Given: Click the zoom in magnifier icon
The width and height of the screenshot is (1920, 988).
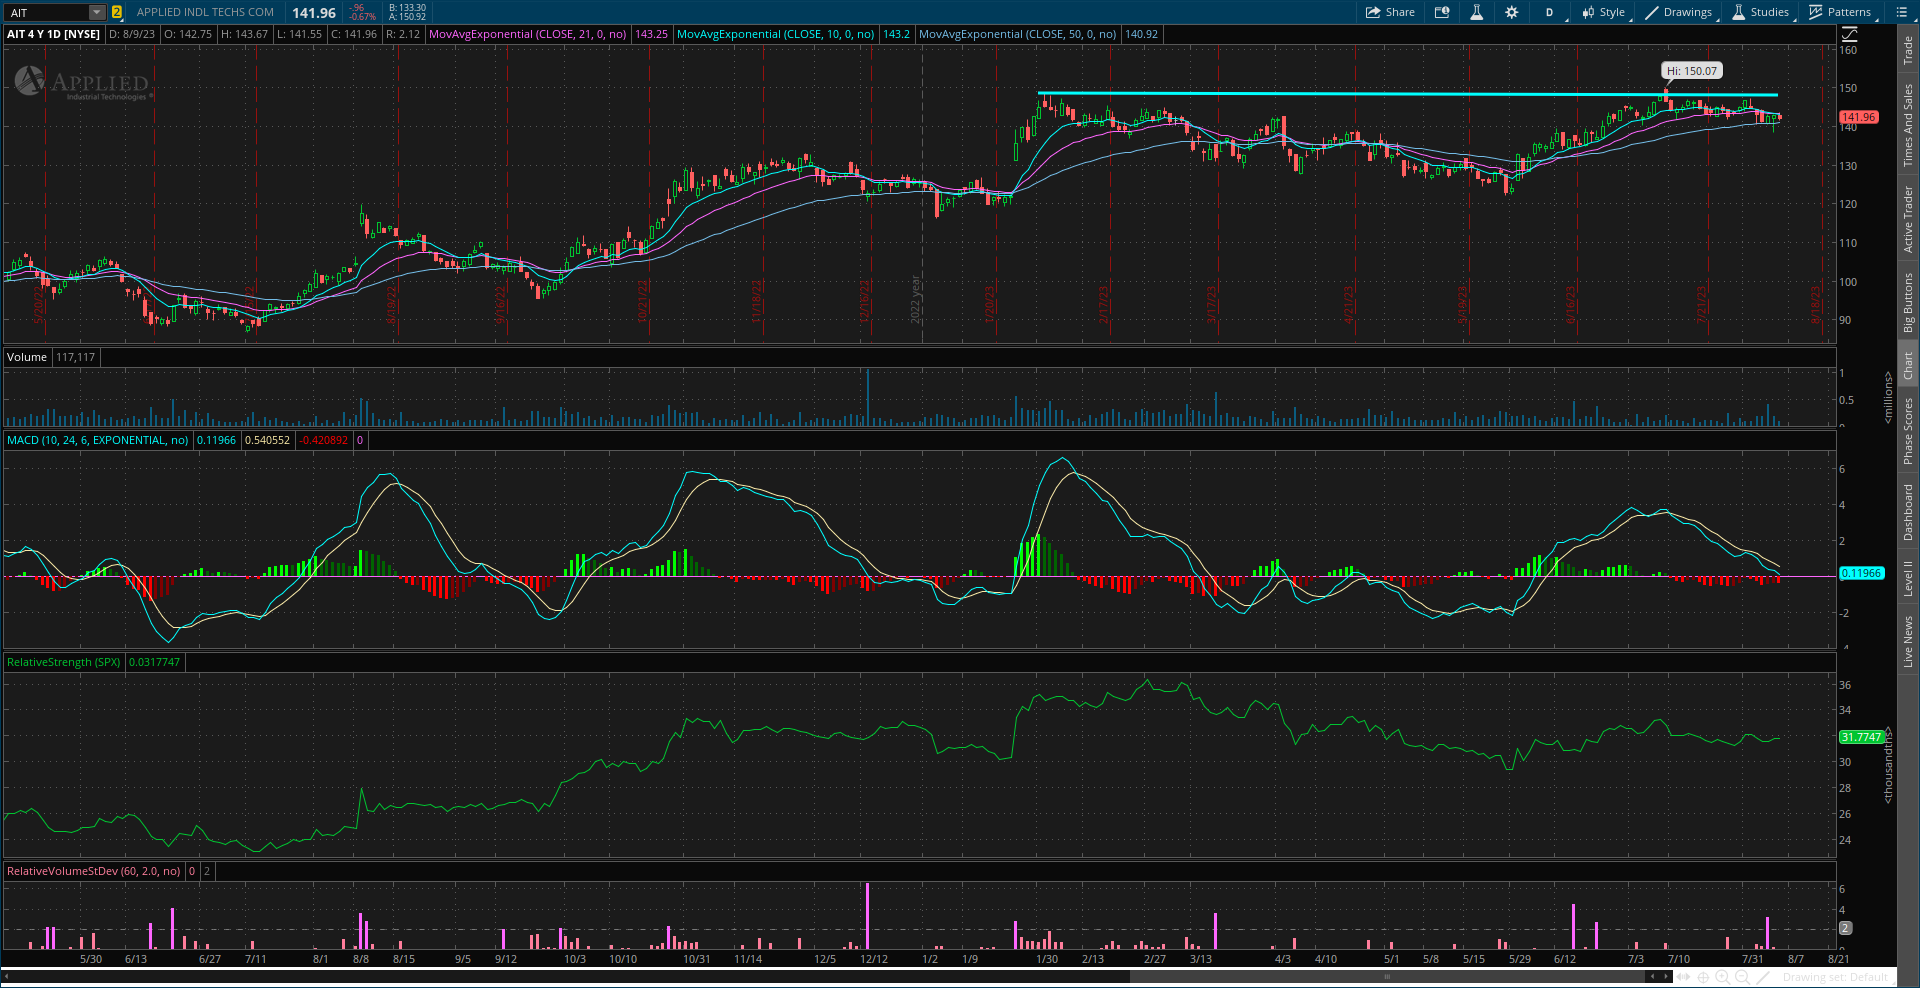Looking at the screenshot, I should [1723, 977].
